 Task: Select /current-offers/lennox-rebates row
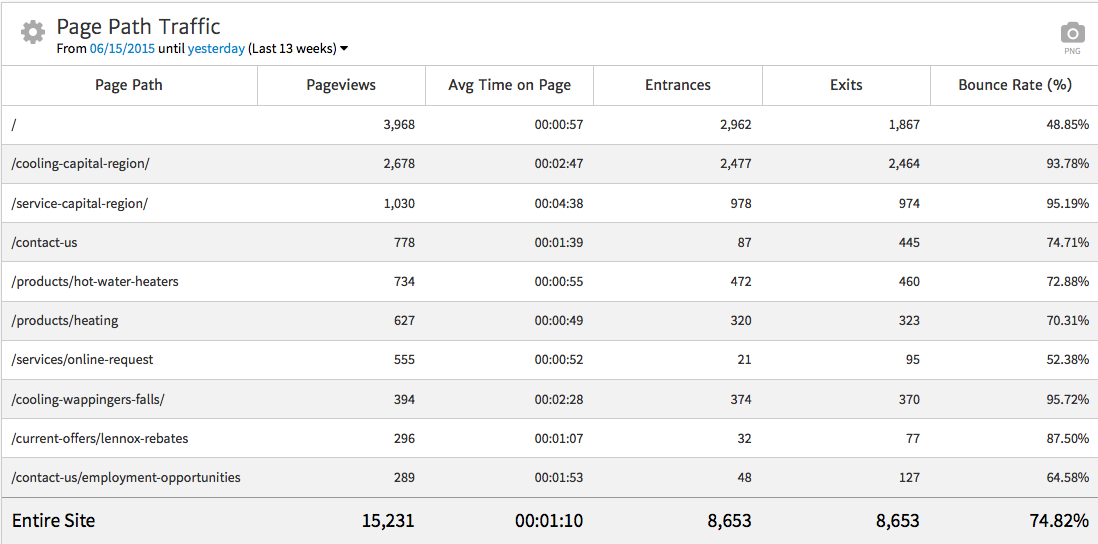pos(100,438)
